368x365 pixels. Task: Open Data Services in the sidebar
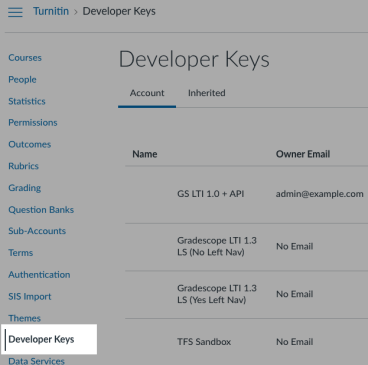(36, 361)
